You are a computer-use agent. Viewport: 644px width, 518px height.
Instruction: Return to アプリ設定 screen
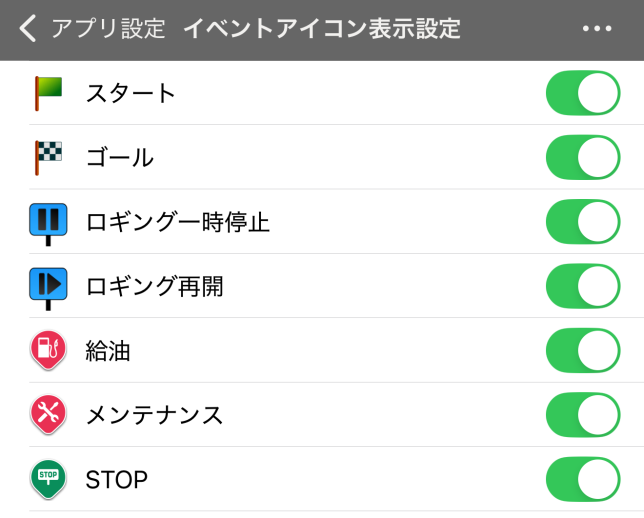[x=107, y=29]
